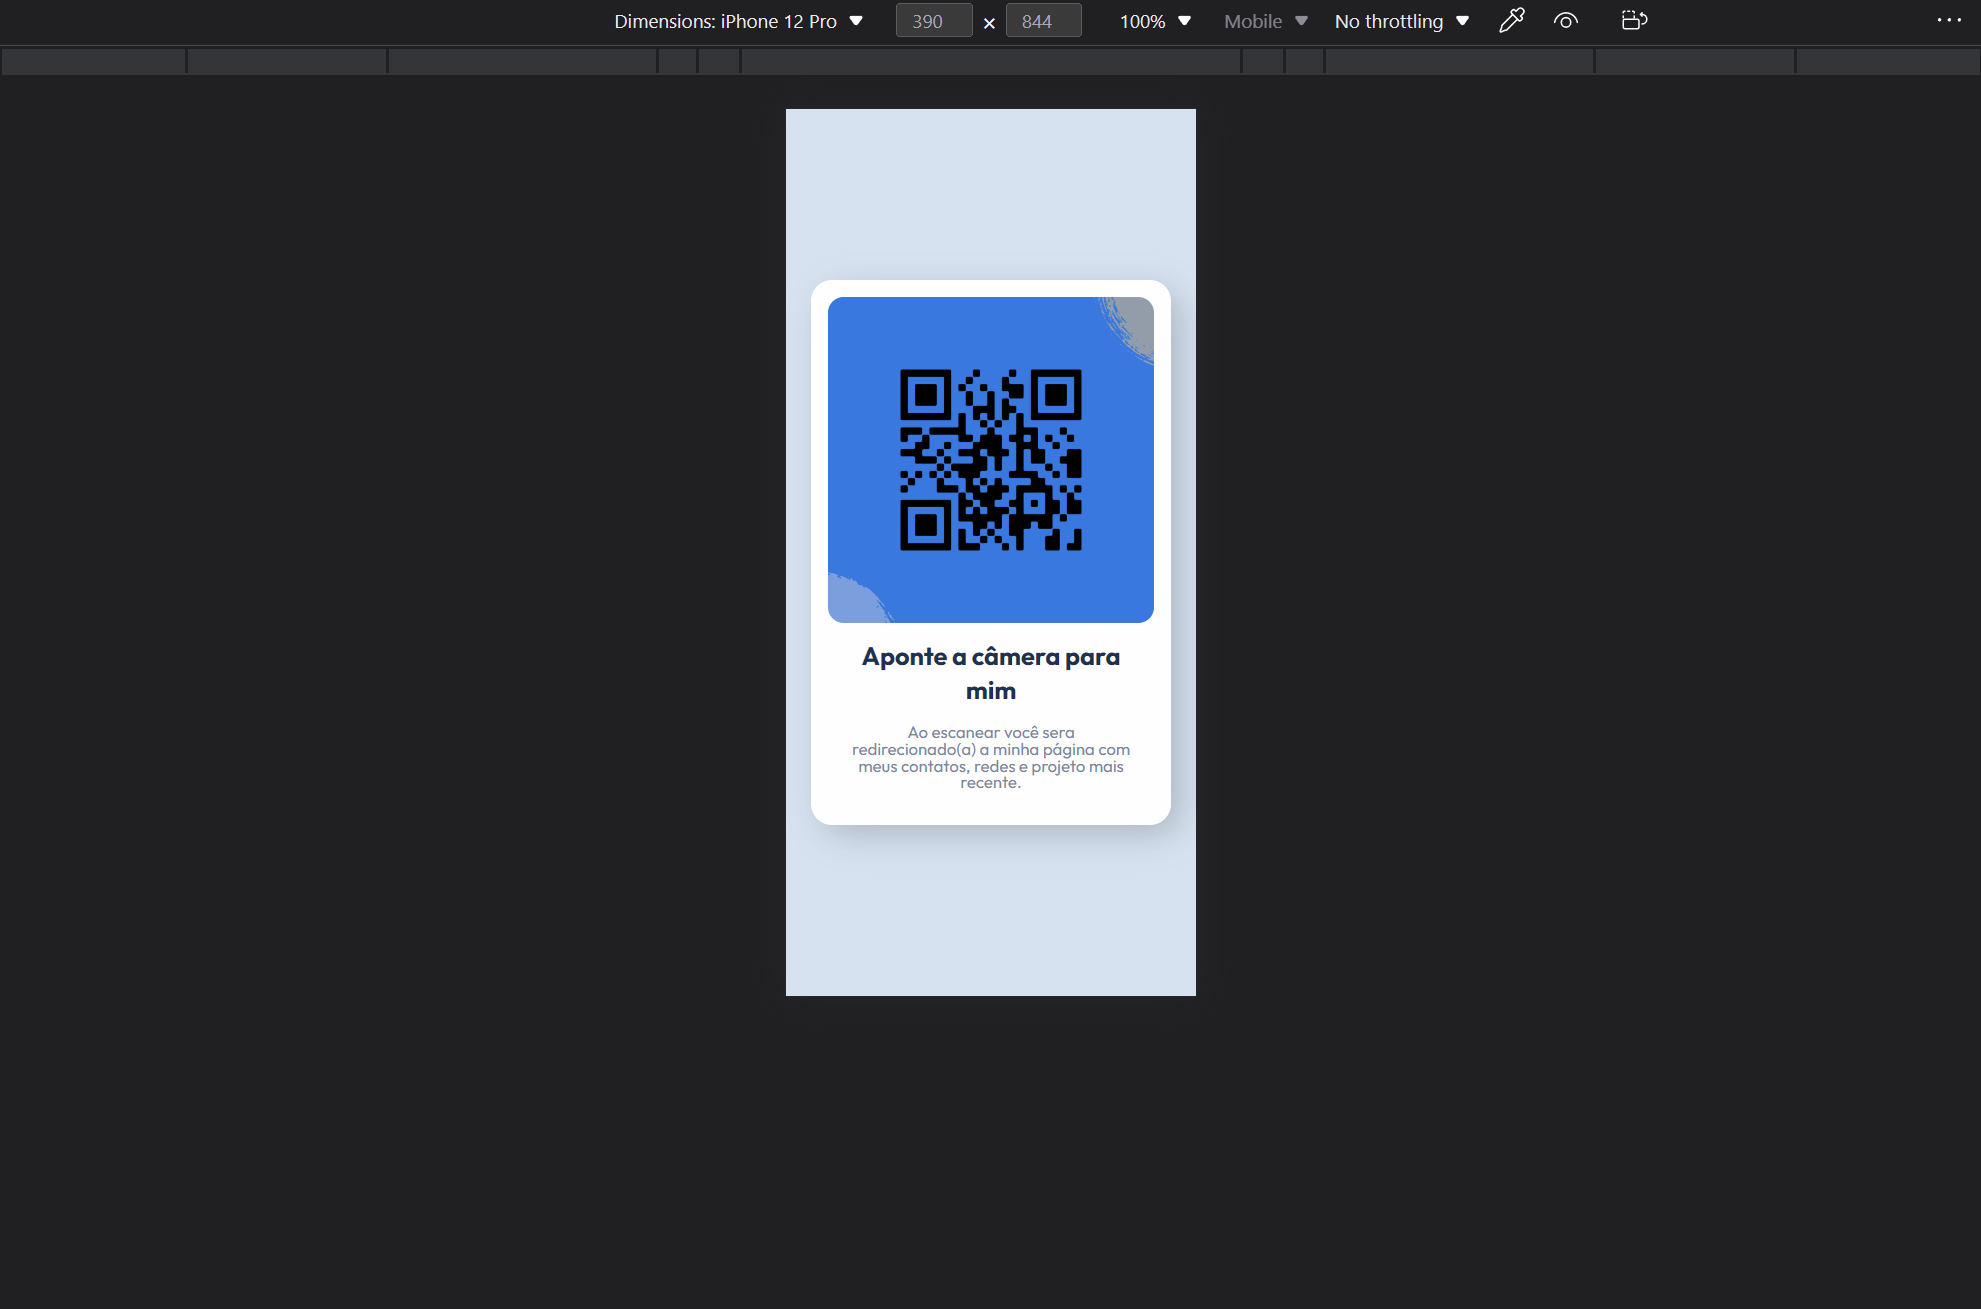This screenshot has width=1981, height=1309.
Task: Click the black QR code image
Action: (x=990, y=460)
